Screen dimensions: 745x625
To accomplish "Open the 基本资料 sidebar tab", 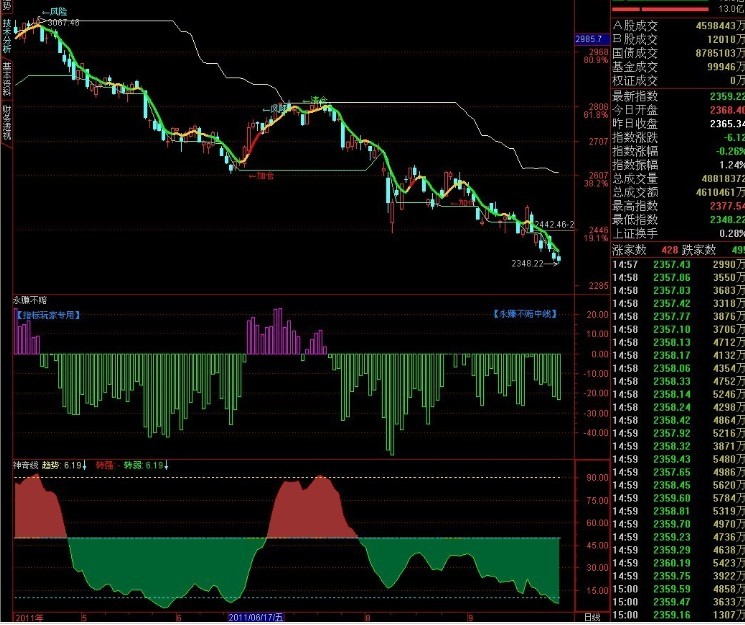I will point(6,78).
